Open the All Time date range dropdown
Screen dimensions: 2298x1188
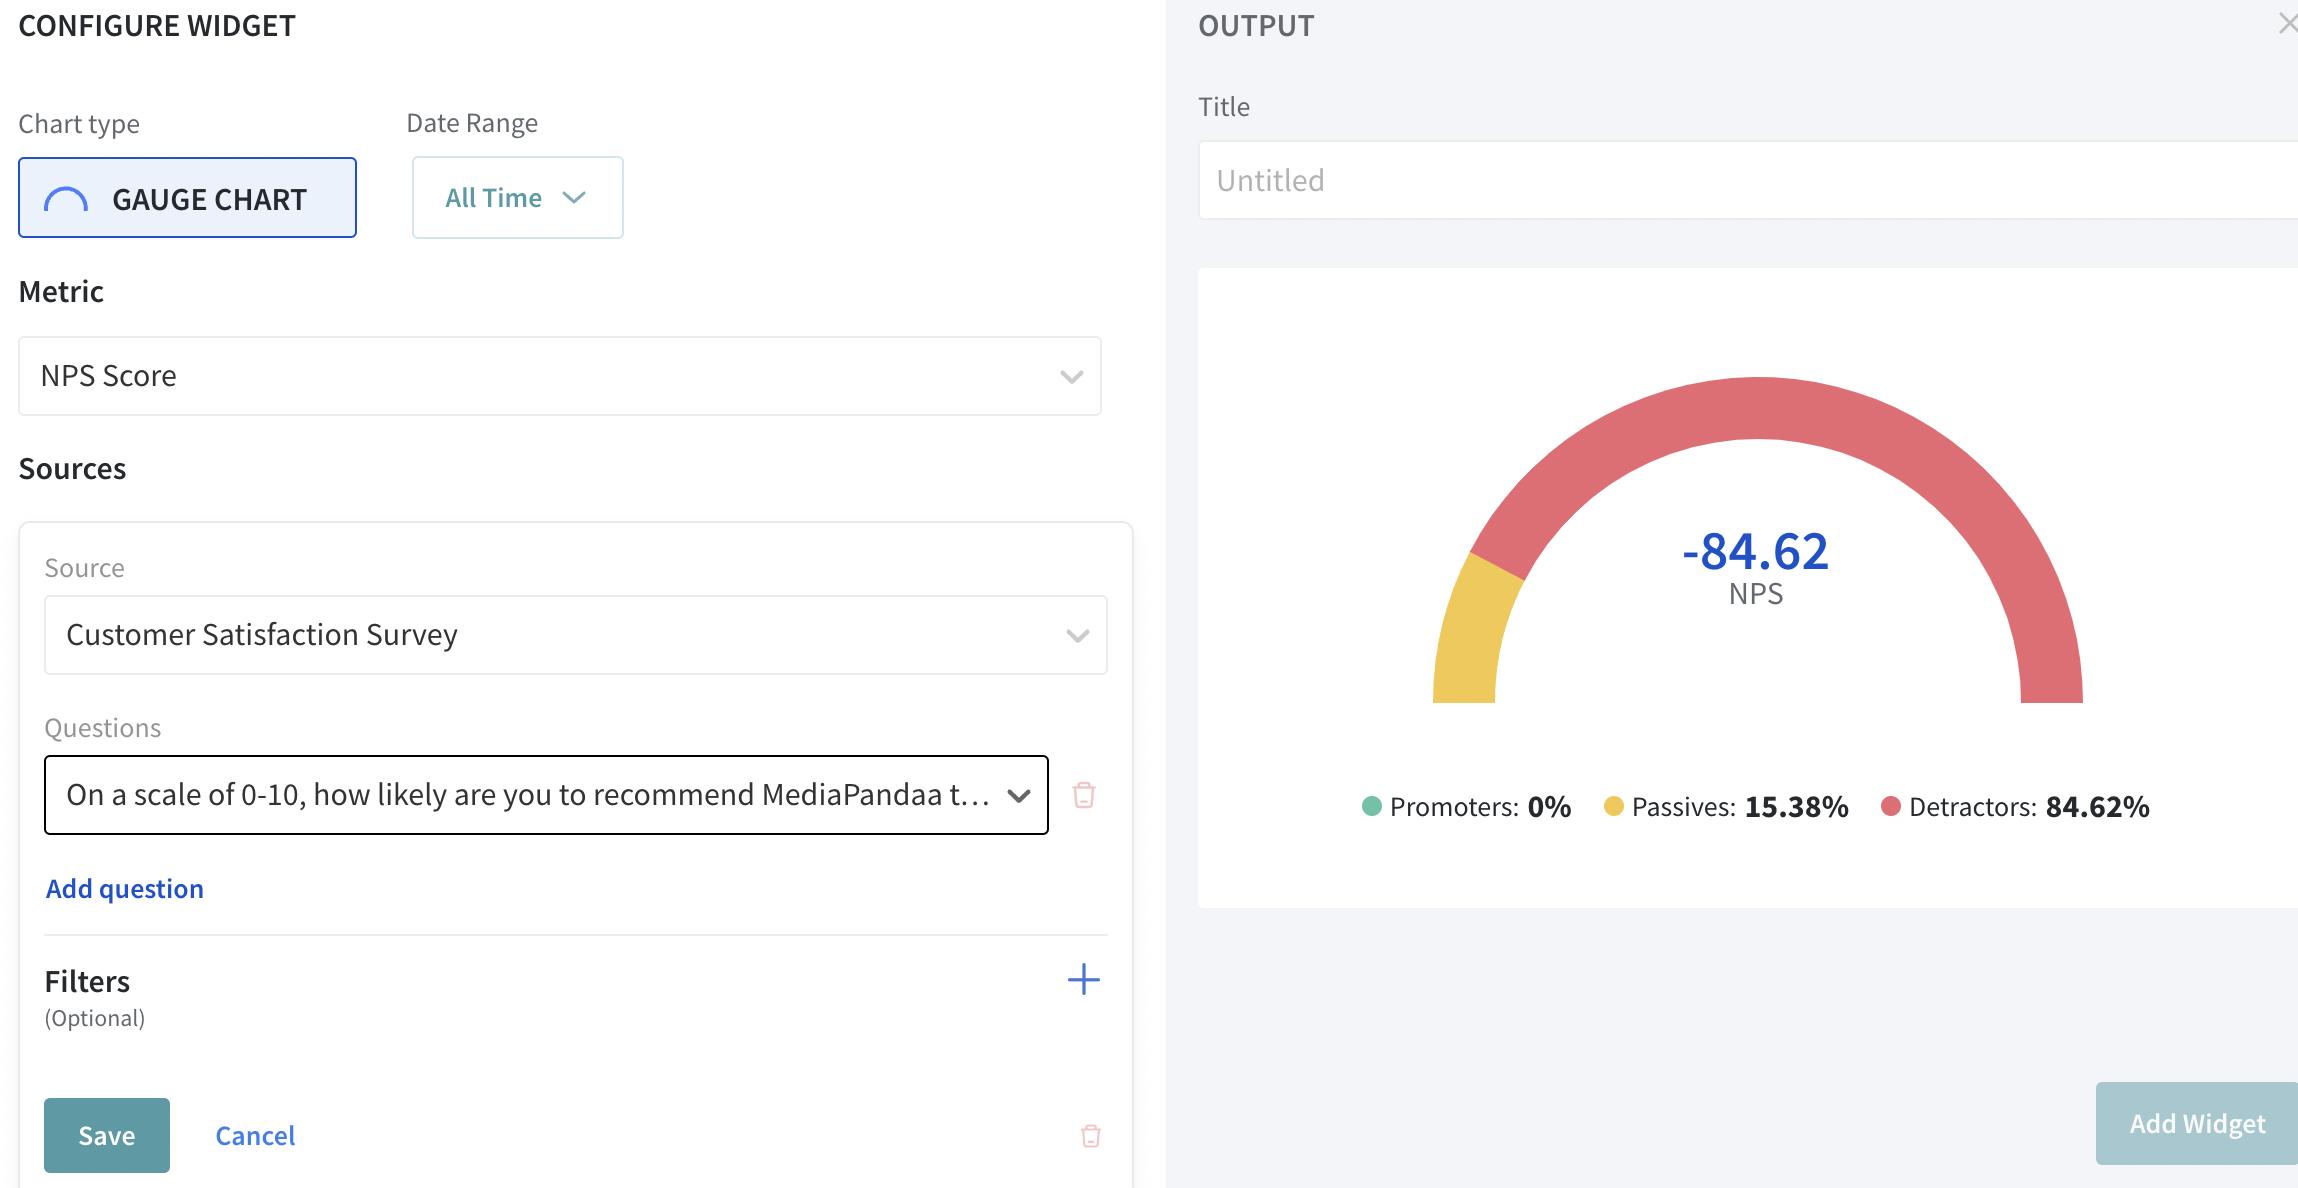point(517,198)
